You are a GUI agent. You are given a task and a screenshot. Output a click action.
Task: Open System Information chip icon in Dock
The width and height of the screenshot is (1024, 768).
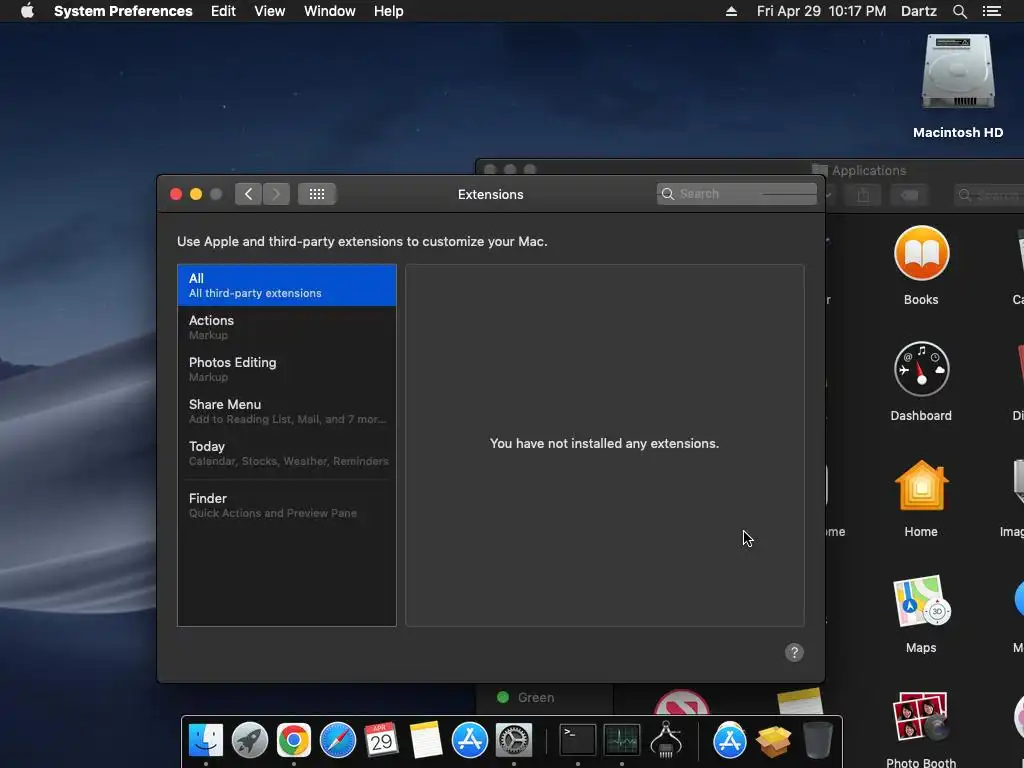coord(666,739)
